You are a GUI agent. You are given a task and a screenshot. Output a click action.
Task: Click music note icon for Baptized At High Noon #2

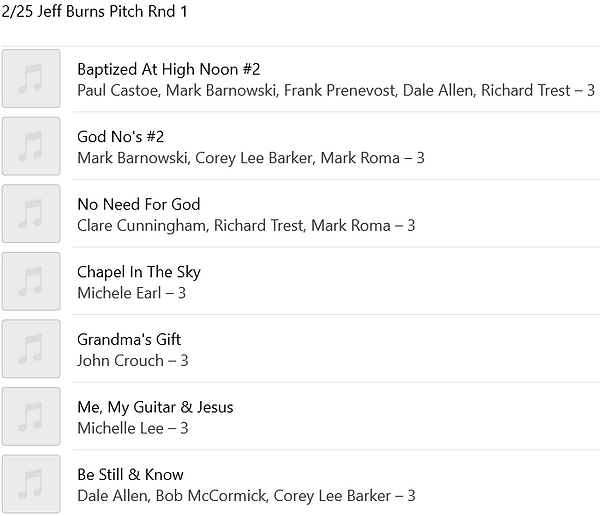pyautogui.click(x=31, y=79)
